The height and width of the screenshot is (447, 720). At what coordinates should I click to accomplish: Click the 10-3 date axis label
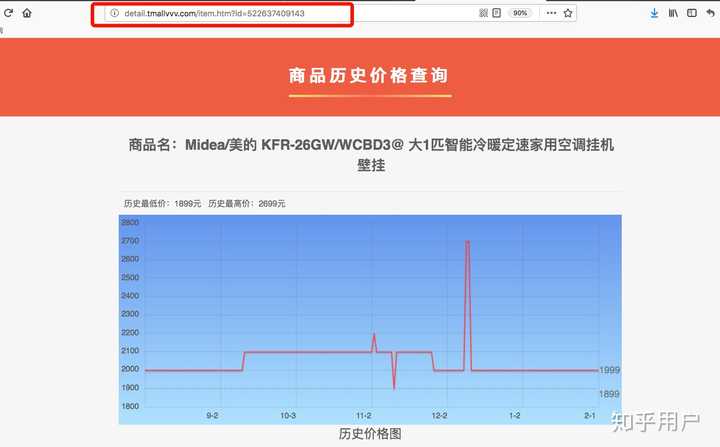point(288,415)
